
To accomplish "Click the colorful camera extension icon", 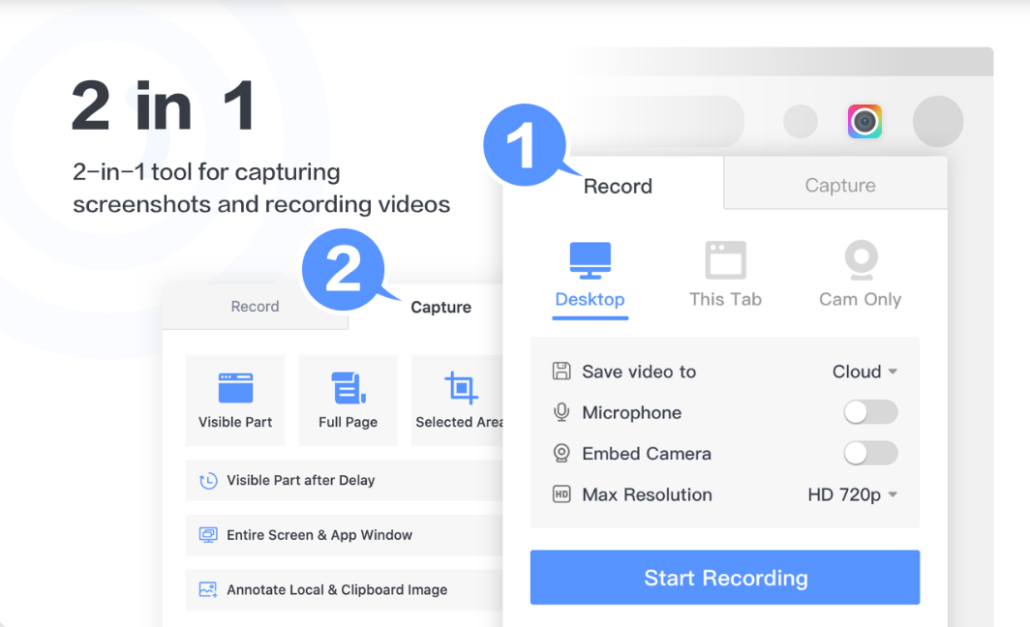I will coord(864,121).
